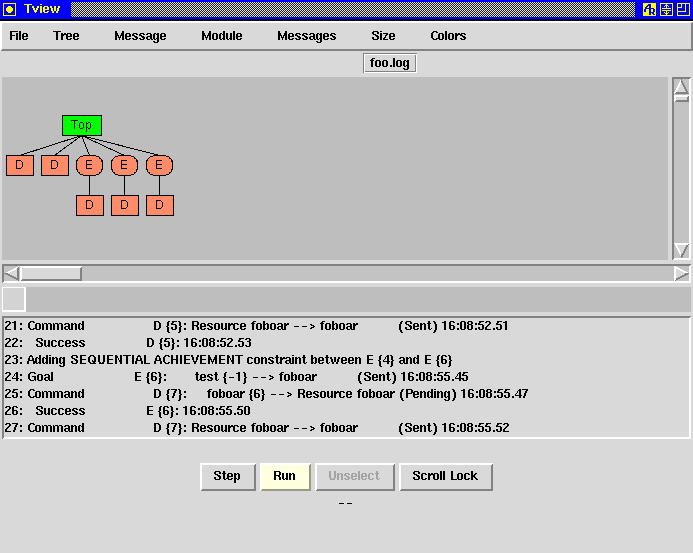The height and width of the screenshot is (553, 693).
Task: Toggle the small square box above the log
Action: tap(14, 299)
